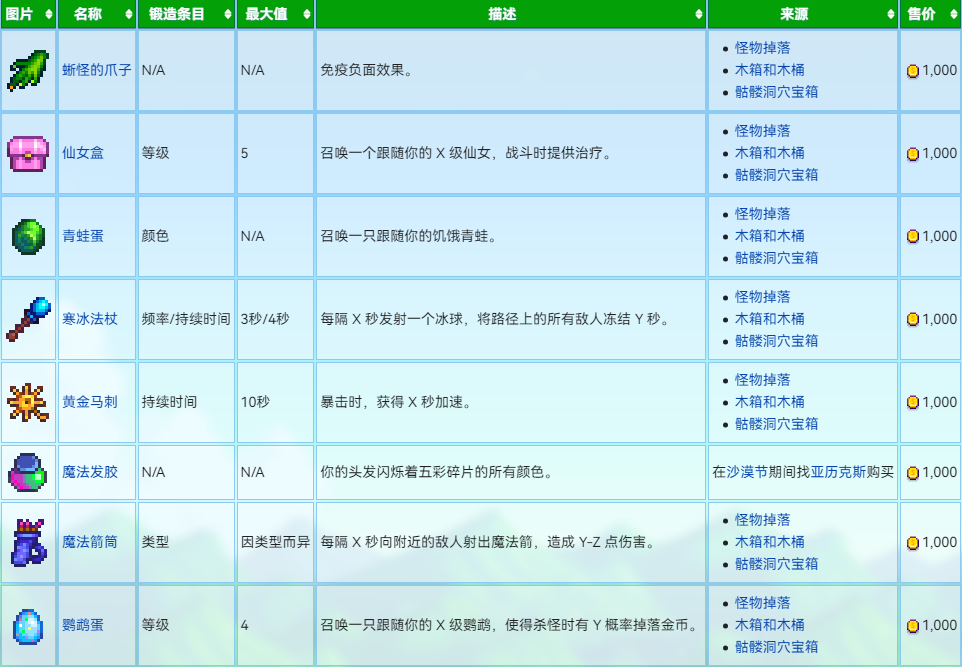Sort the table by 最大值 column
The image size is (962, 667).
click(x=275, y=14)
